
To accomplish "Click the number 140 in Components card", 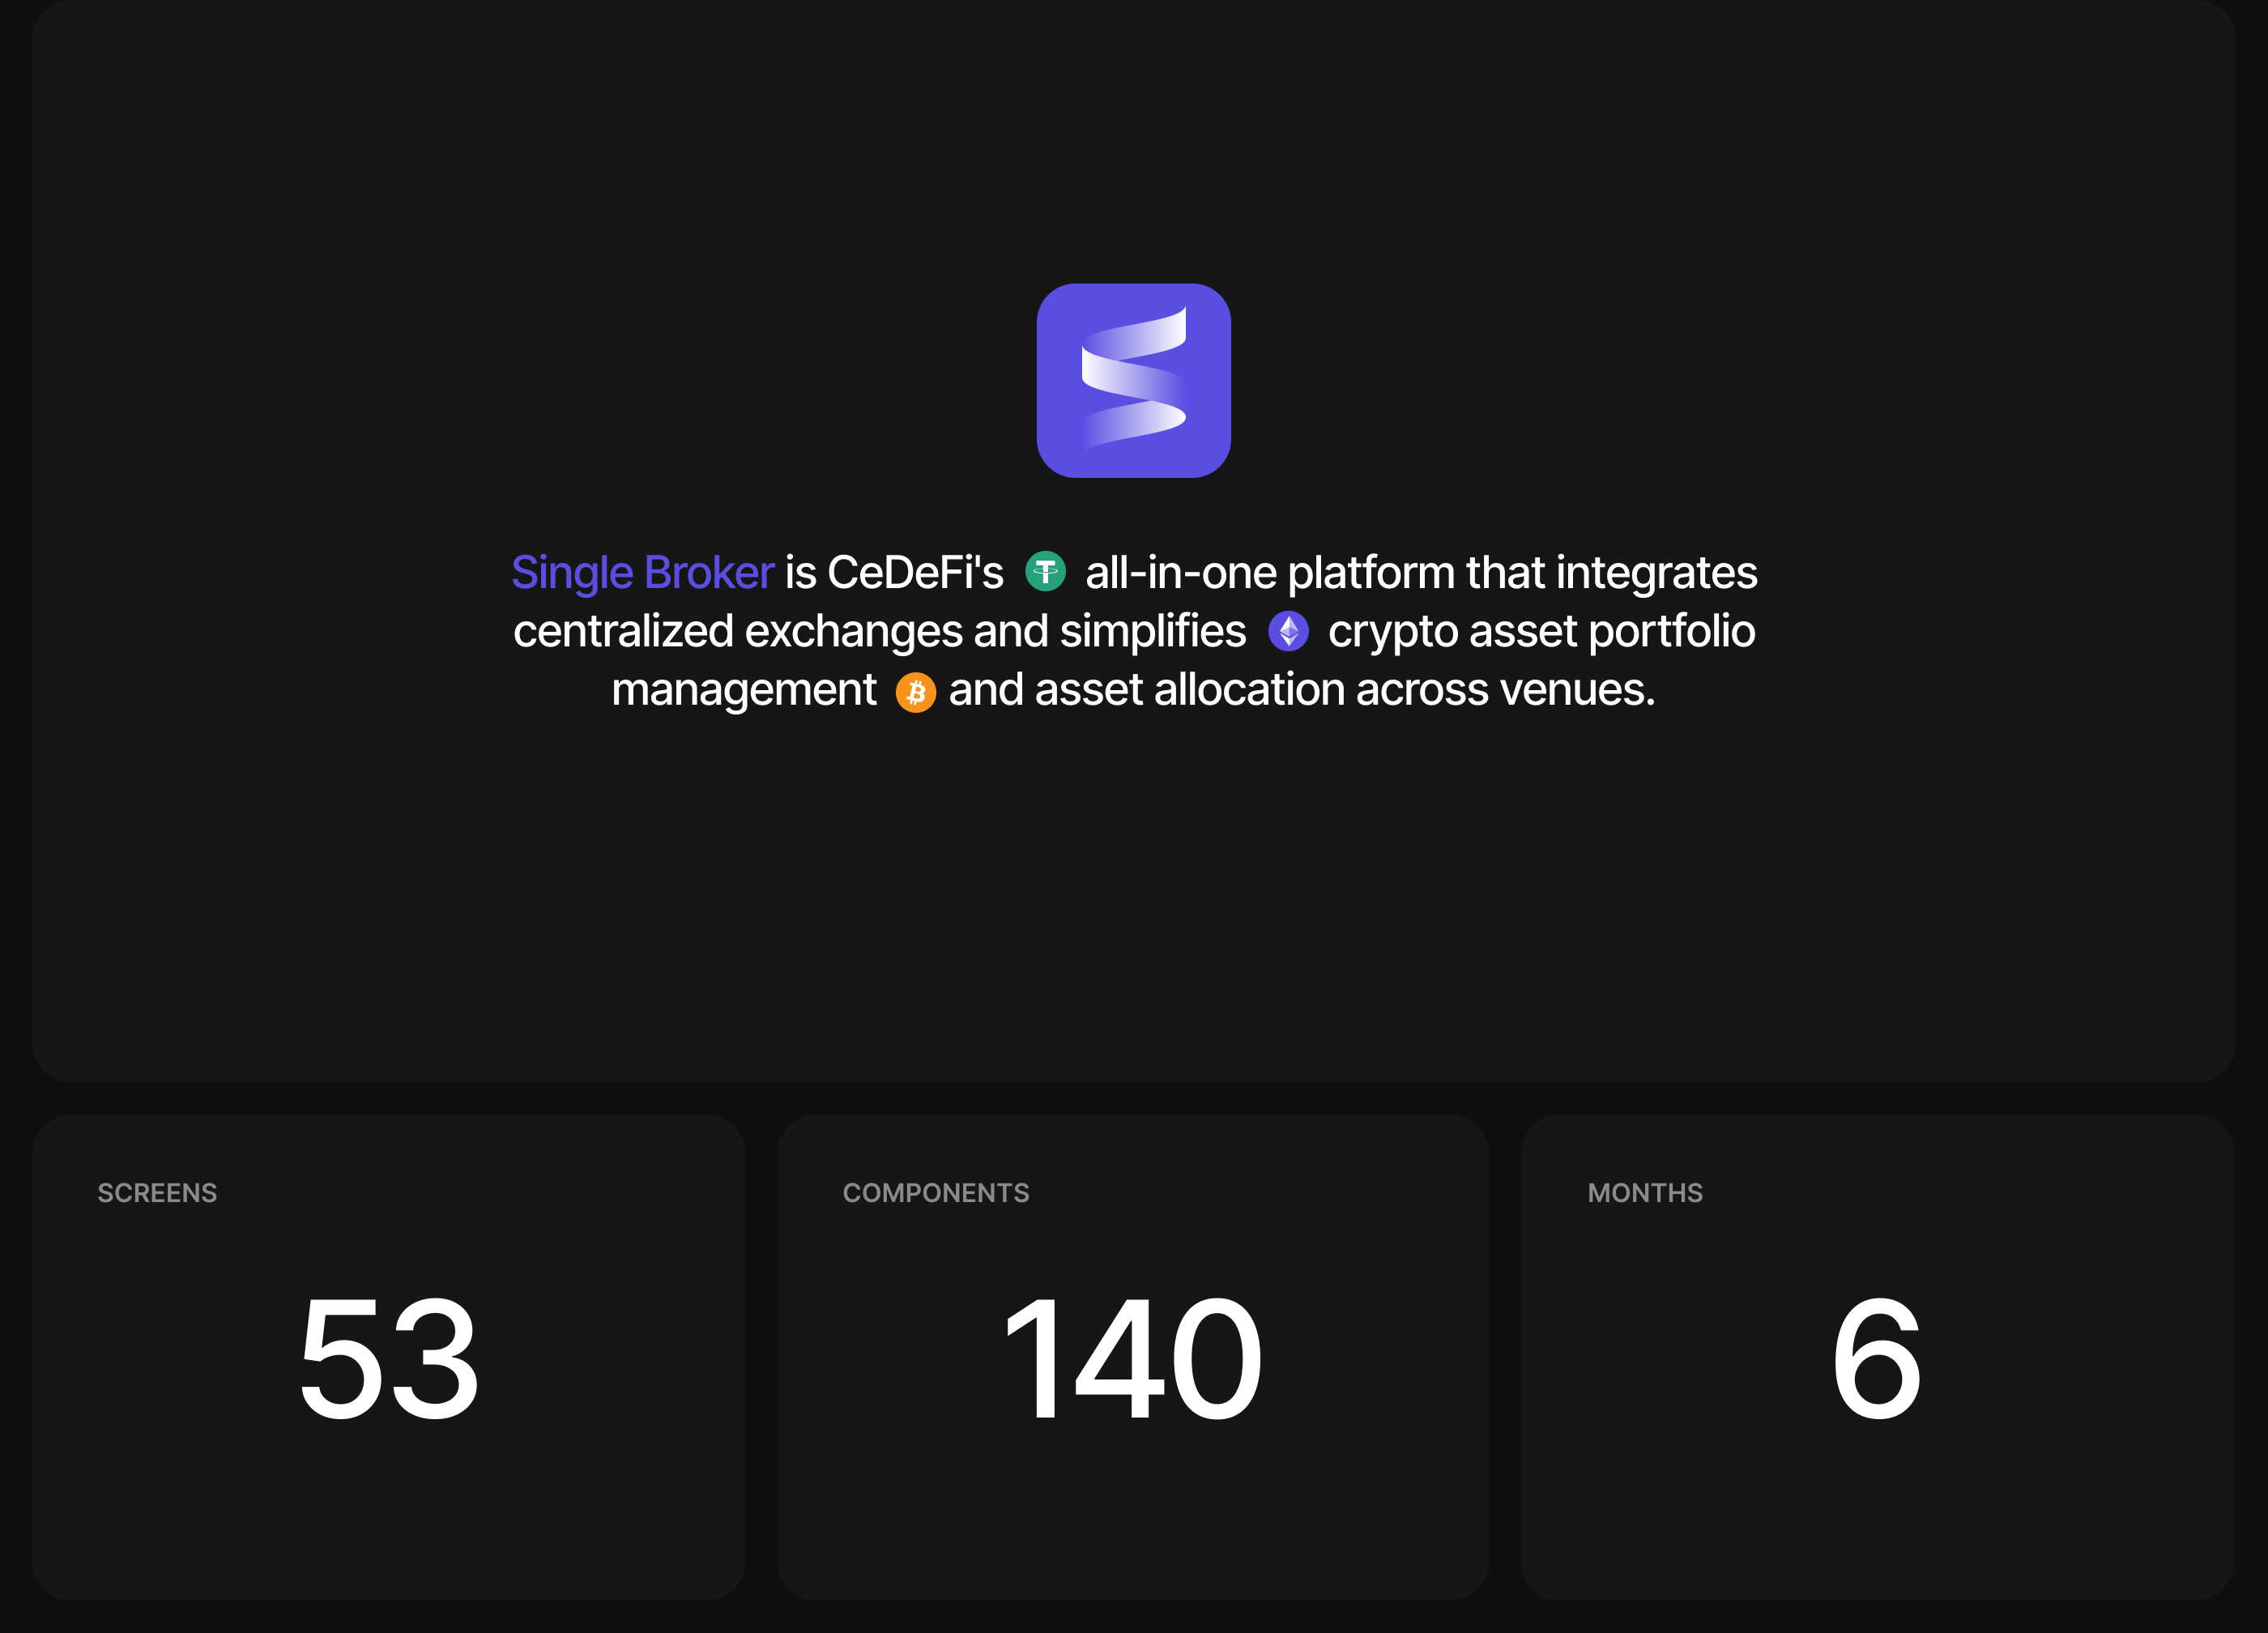I will tap(1132, 1357).
